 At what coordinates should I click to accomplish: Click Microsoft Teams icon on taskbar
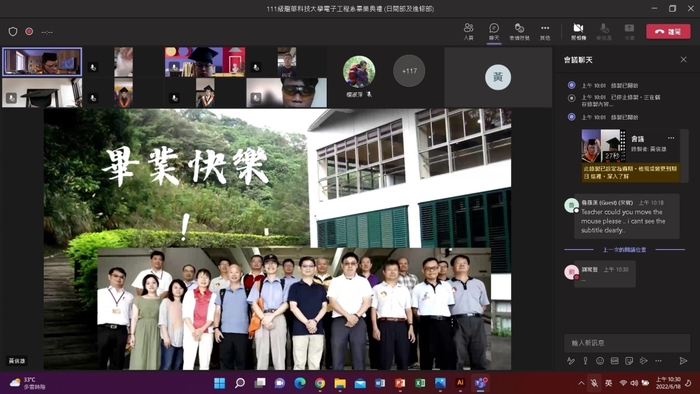480,383
